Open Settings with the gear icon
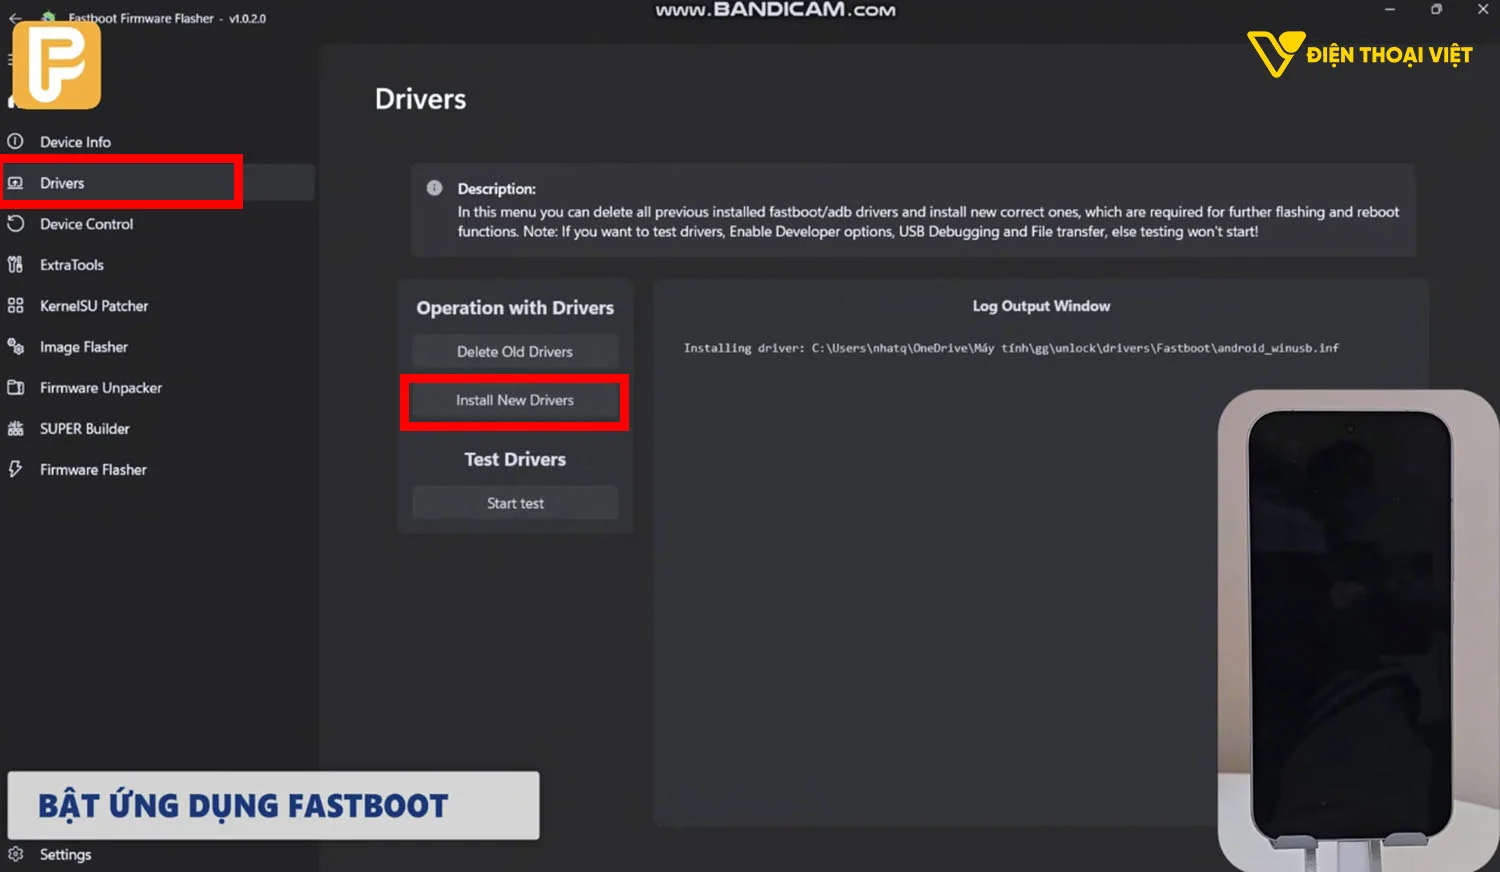The width and height of the screenshot is (1500, 872). 15,854
